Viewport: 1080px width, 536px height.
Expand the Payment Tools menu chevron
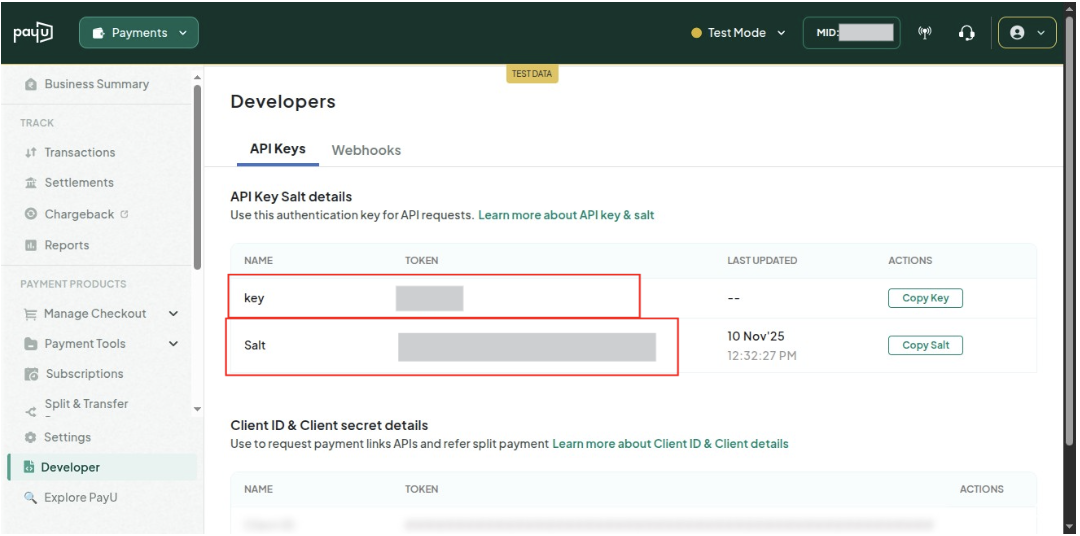click(174, 343)
